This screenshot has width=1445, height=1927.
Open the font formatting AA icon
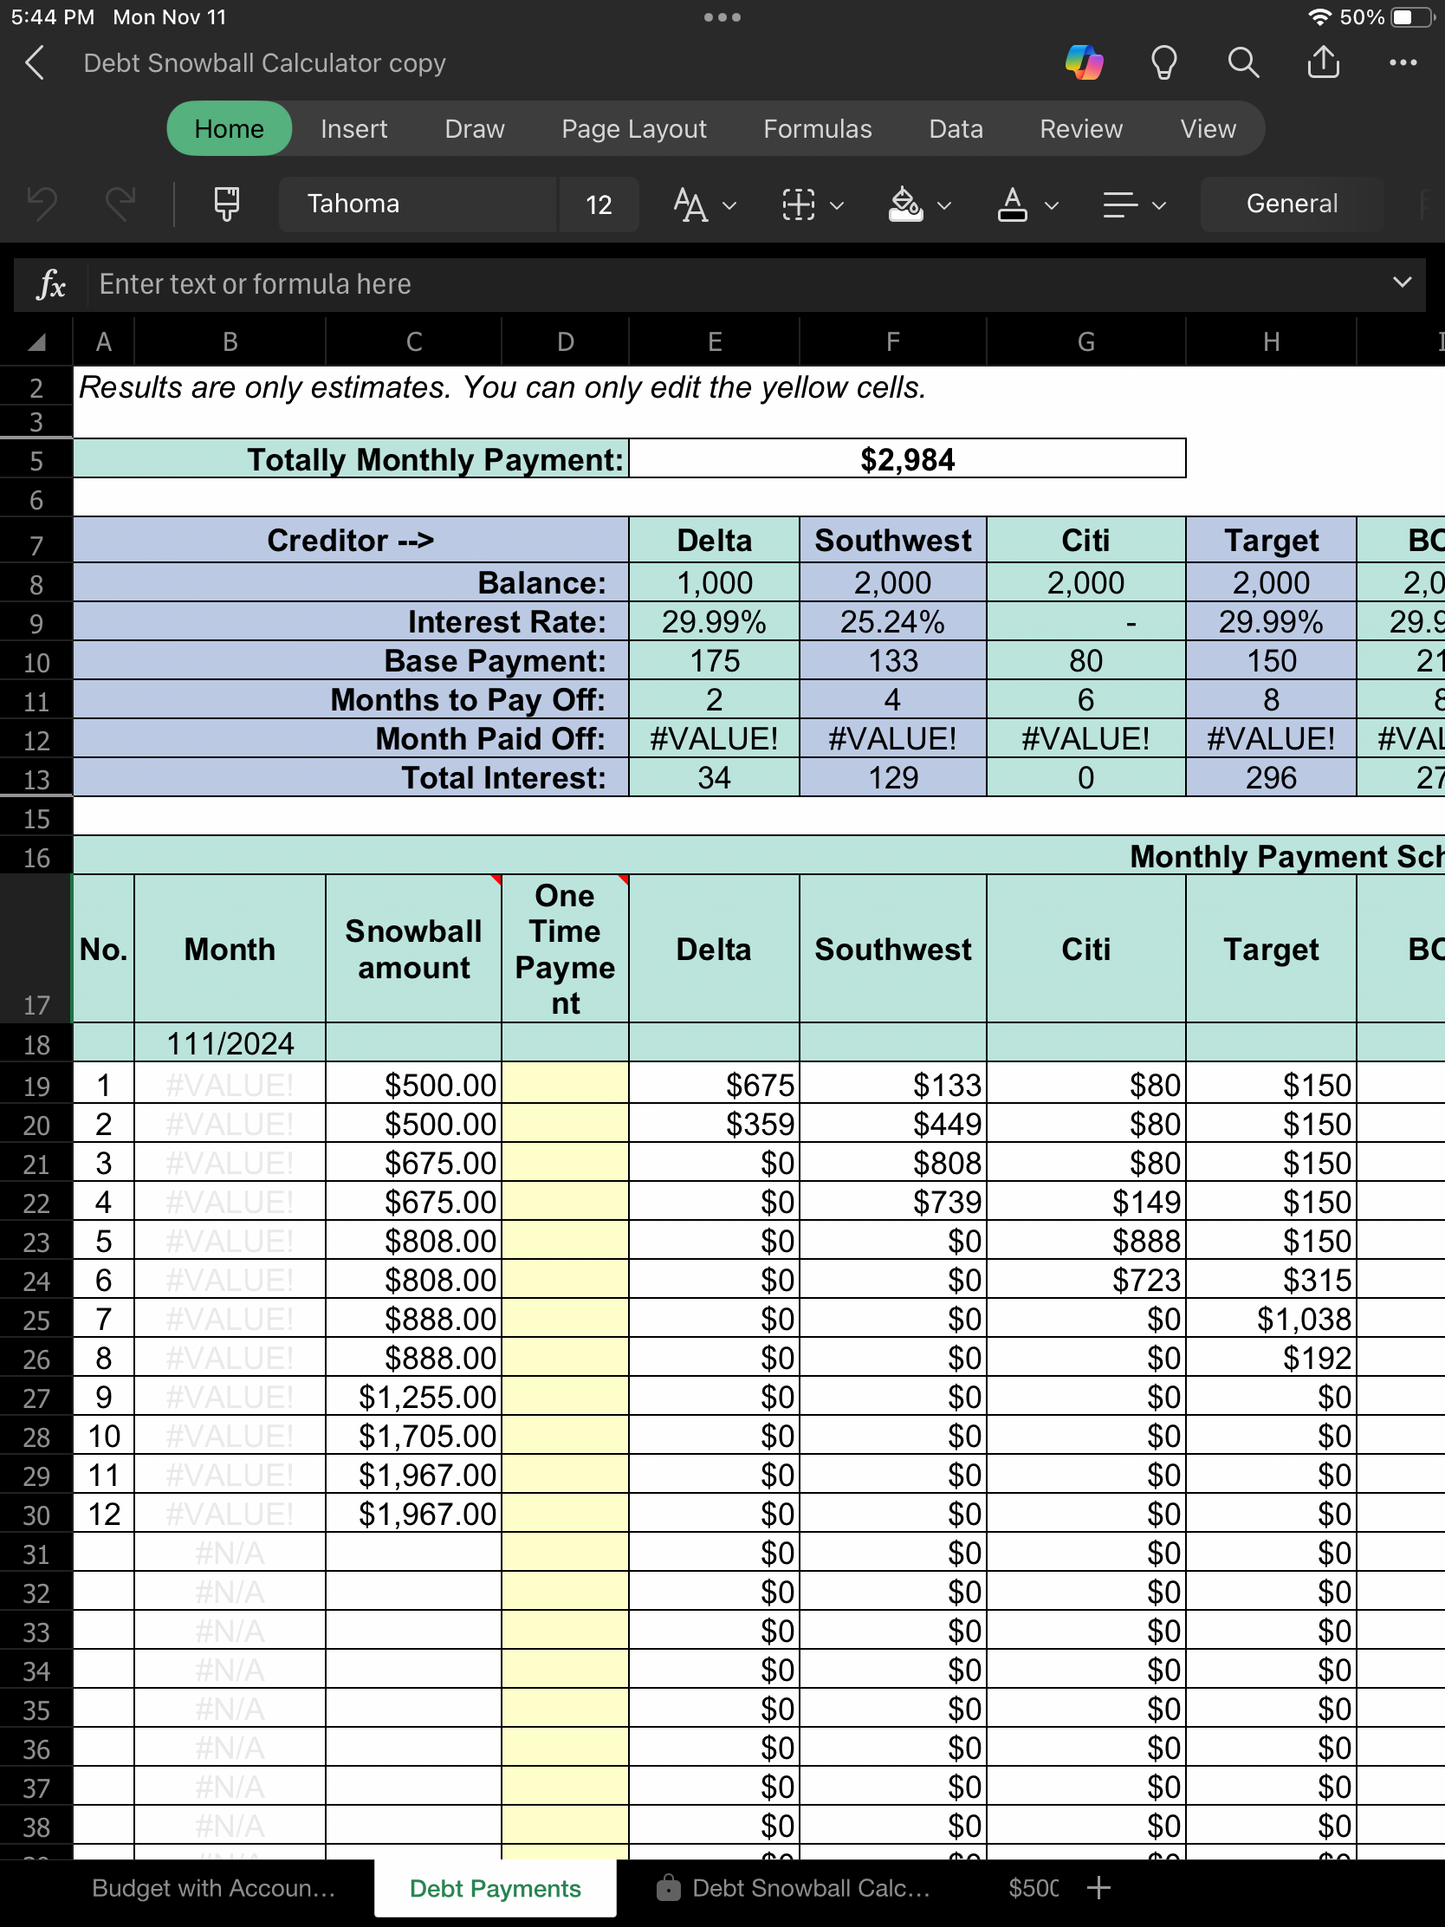pyautogui.click(x=691, y=205)
